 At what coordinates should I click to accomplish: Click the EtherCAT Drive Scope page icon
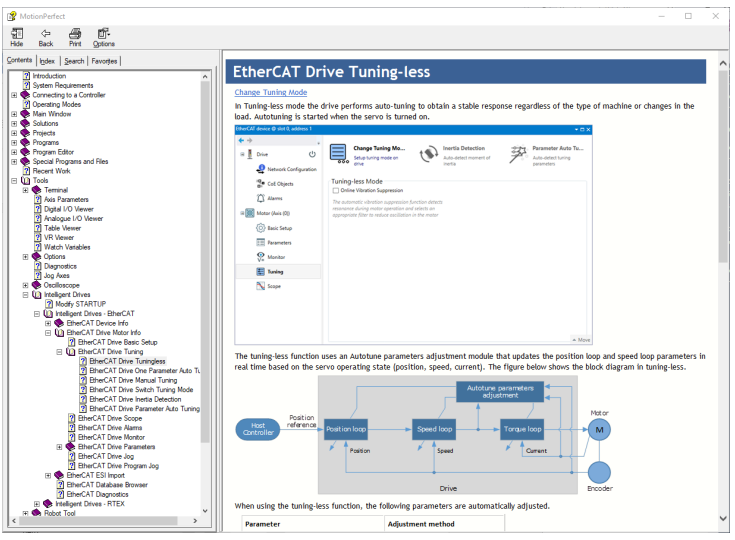(72, 418)
